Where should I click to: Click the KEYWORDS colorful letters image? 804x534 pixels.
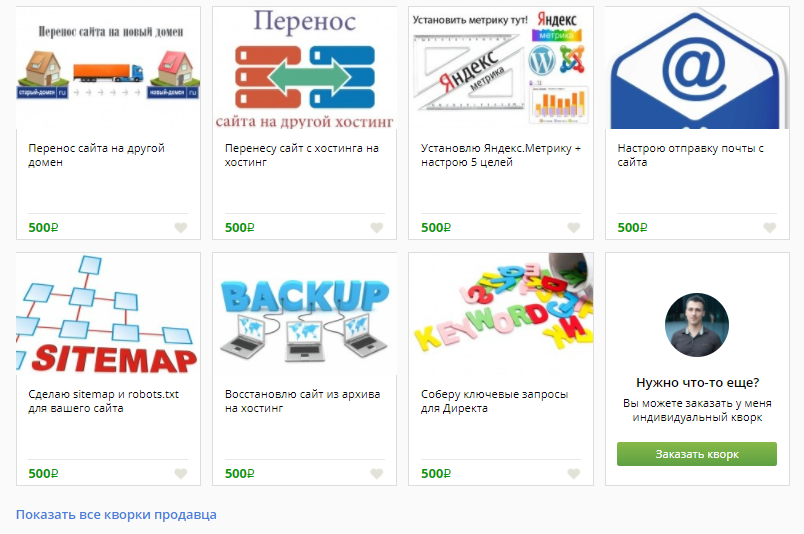point(501,313)
